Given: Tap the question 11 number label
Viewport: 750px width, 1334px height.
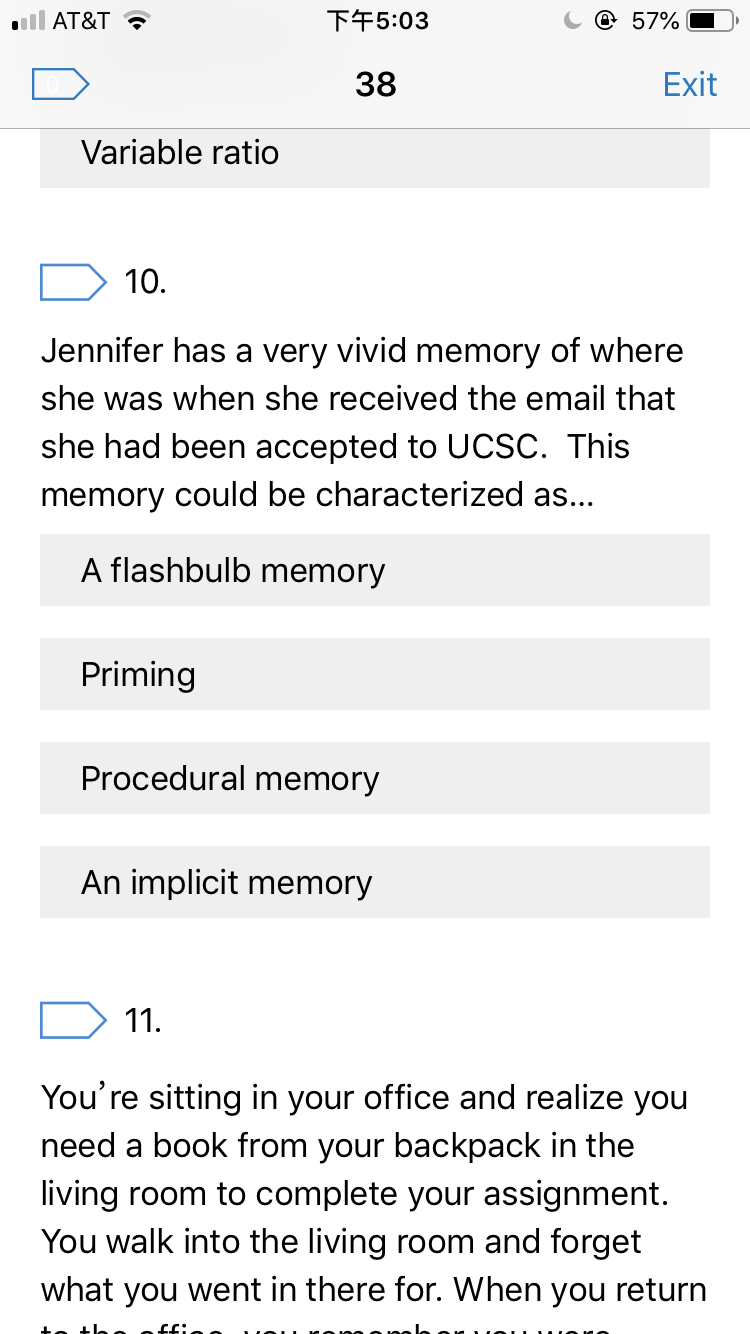Looking at the screenshot, I should click(143, 1020).
